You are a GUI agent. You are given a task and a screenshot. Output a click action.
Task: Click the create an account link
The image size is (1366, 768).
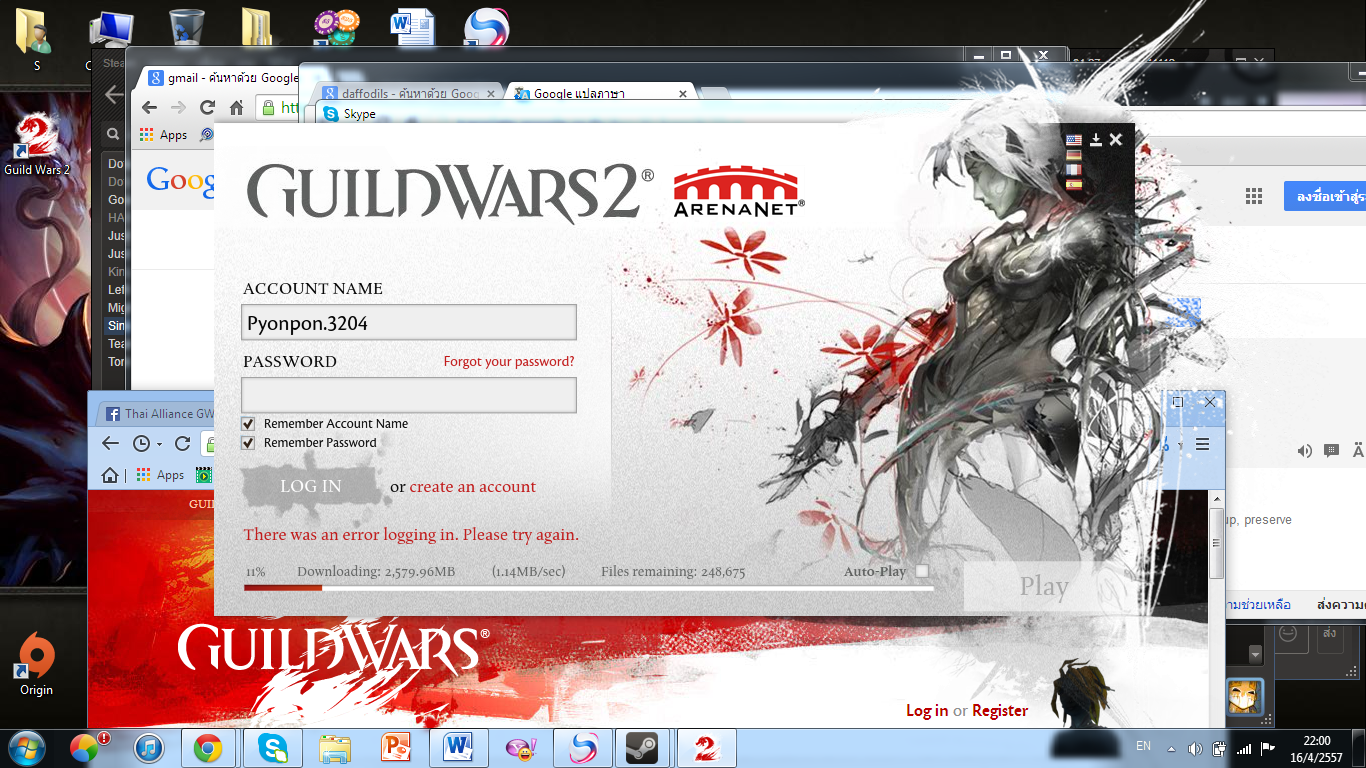click(x=473, y=487)
